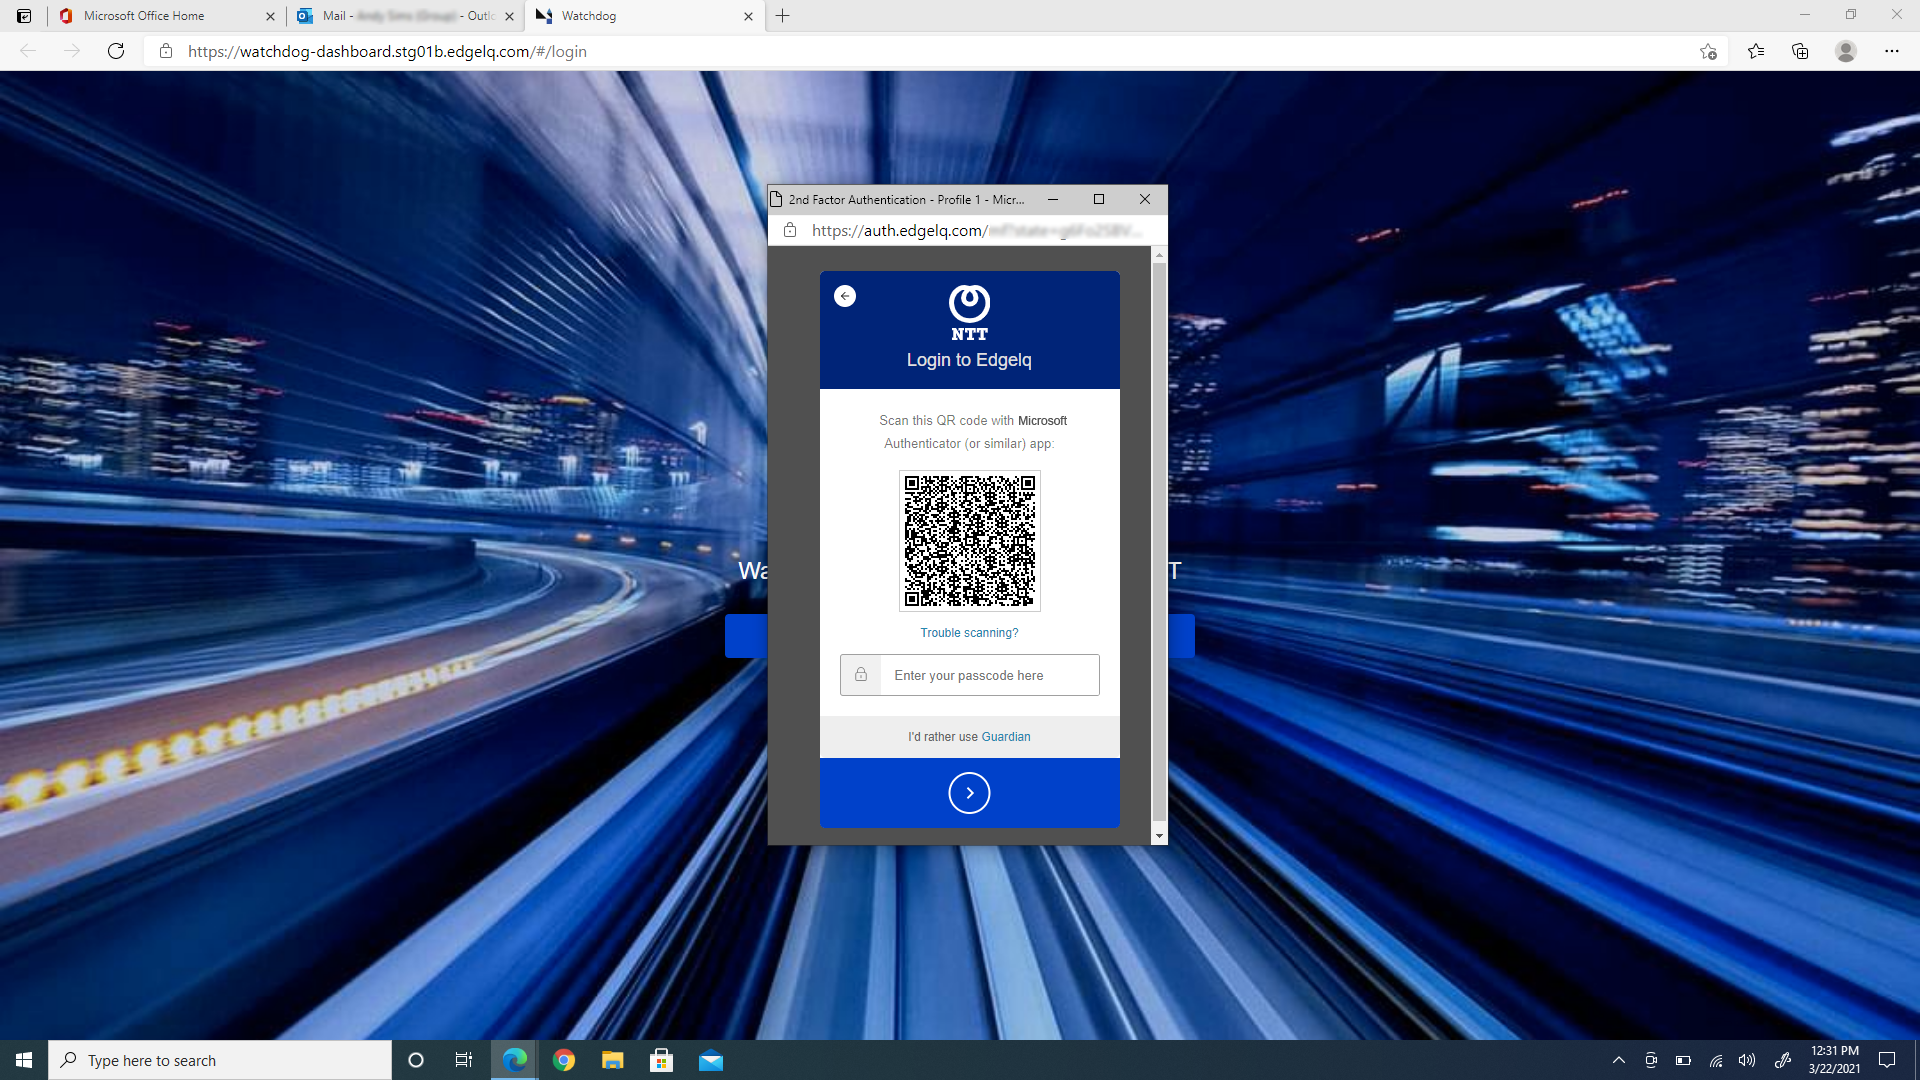Viewport: 1920px width, 1080px height.
Task: Add this page to favorites star icon
Action: pos(1708,51)
